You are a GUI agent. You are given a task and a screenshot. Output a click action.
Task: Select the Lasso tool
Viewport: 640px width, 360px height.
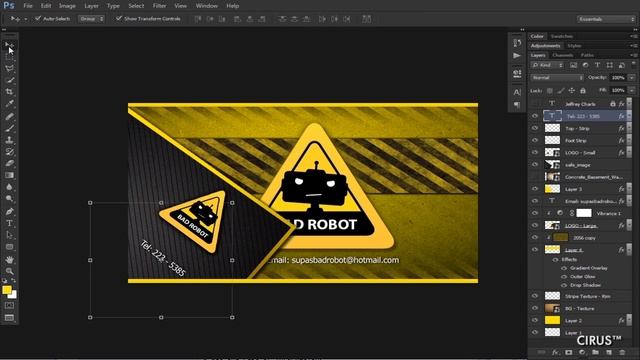click(x=9, y=69)
